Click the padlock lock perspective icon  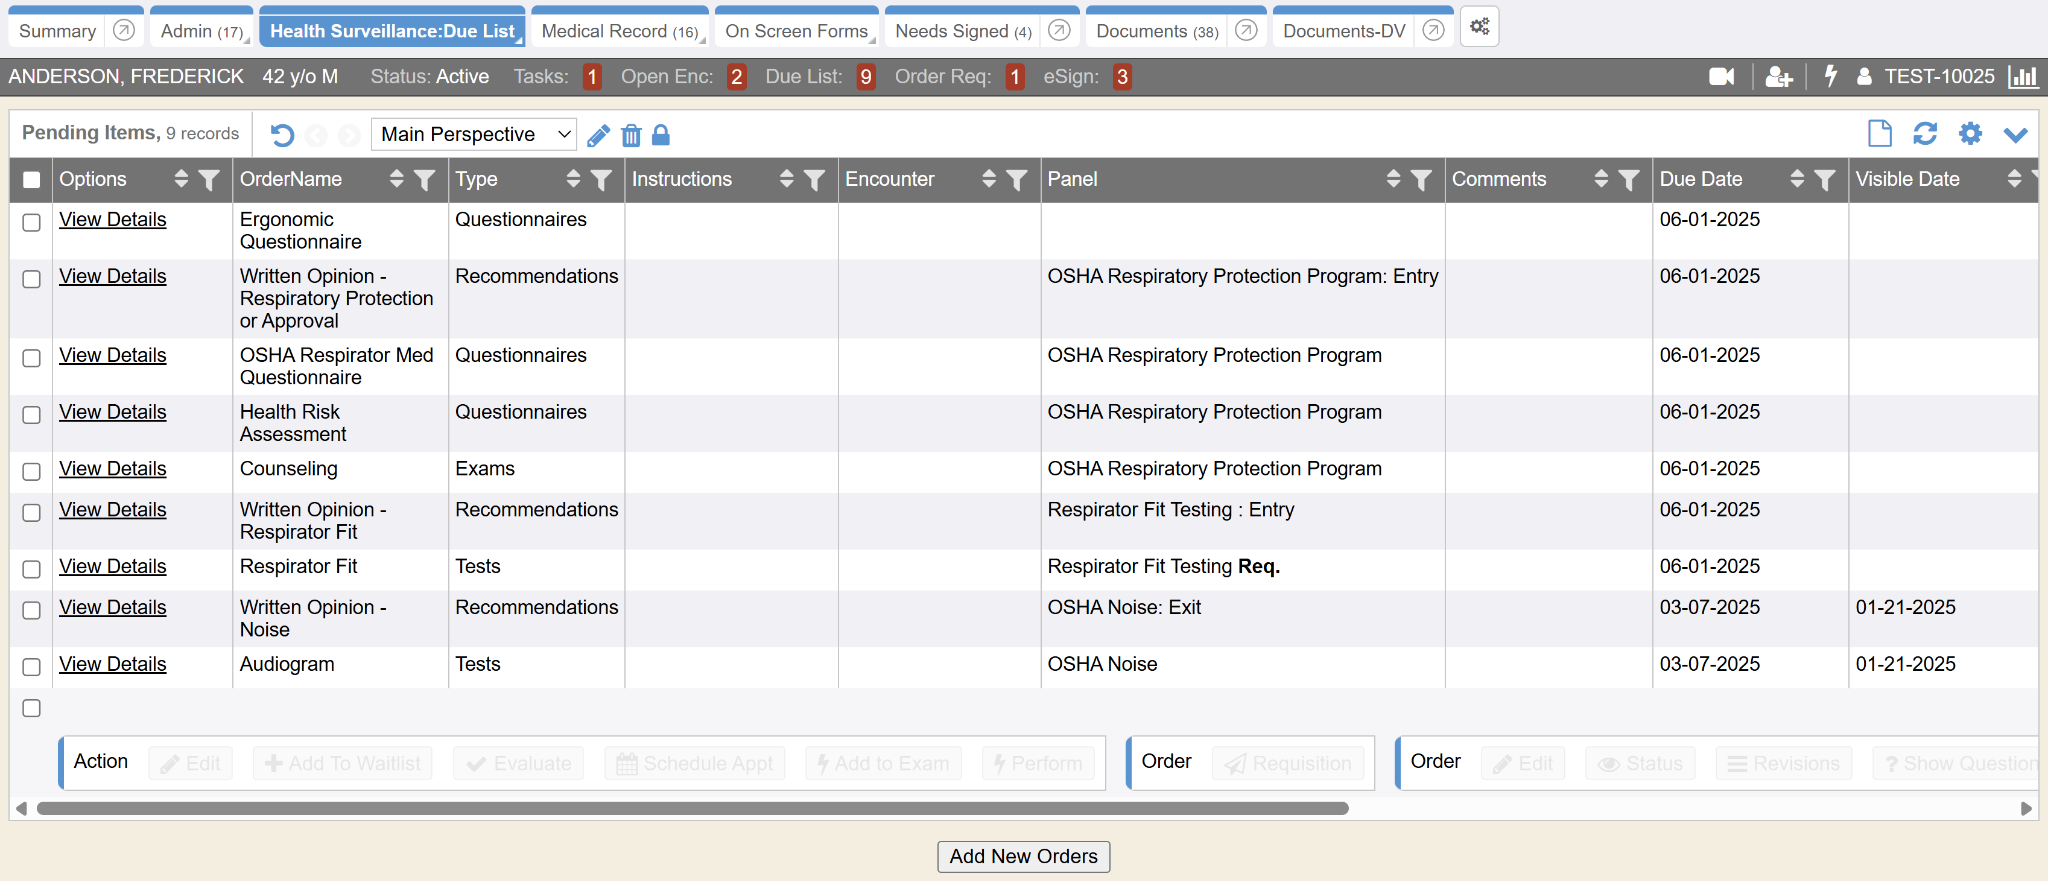(661, 135)
